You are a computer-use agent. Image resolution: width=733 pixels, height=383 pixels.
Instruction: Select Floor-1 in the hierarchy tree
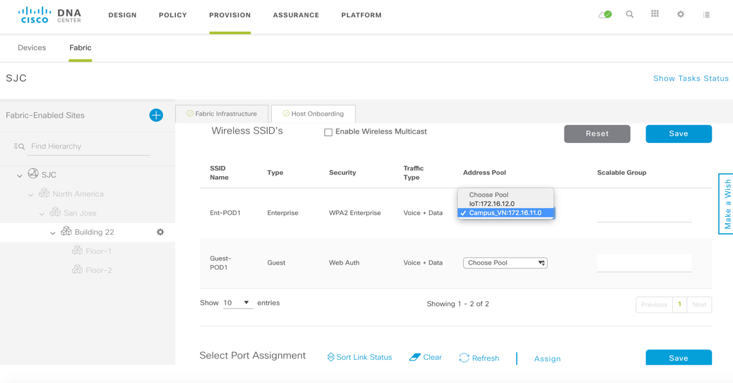coord(99,251)
